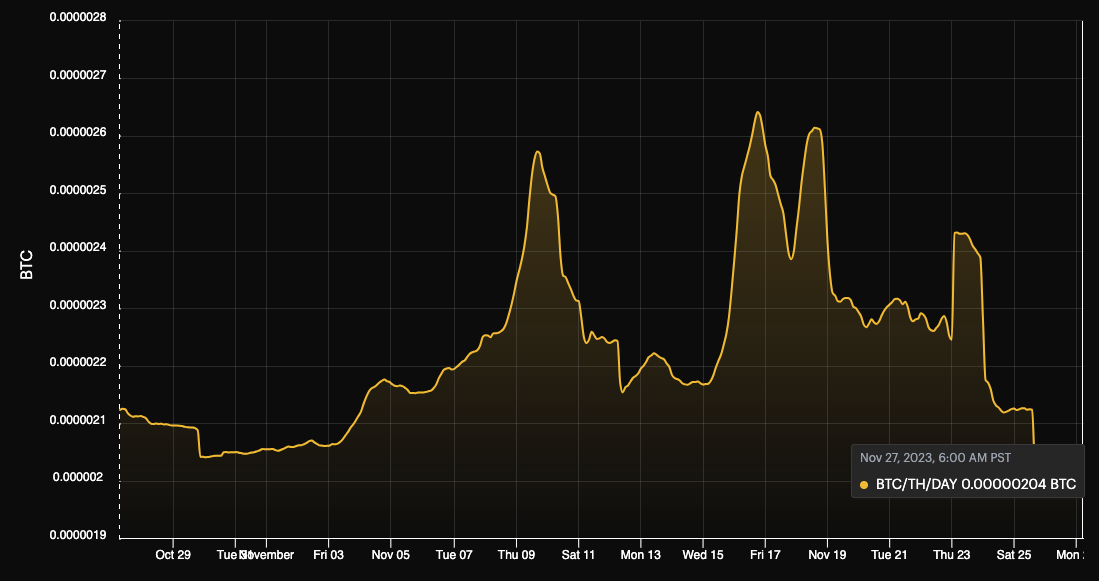This screenshot has width=1099, height=581.
Task: Click the 0.0000022 y-axis label
Action: (78, 362)
